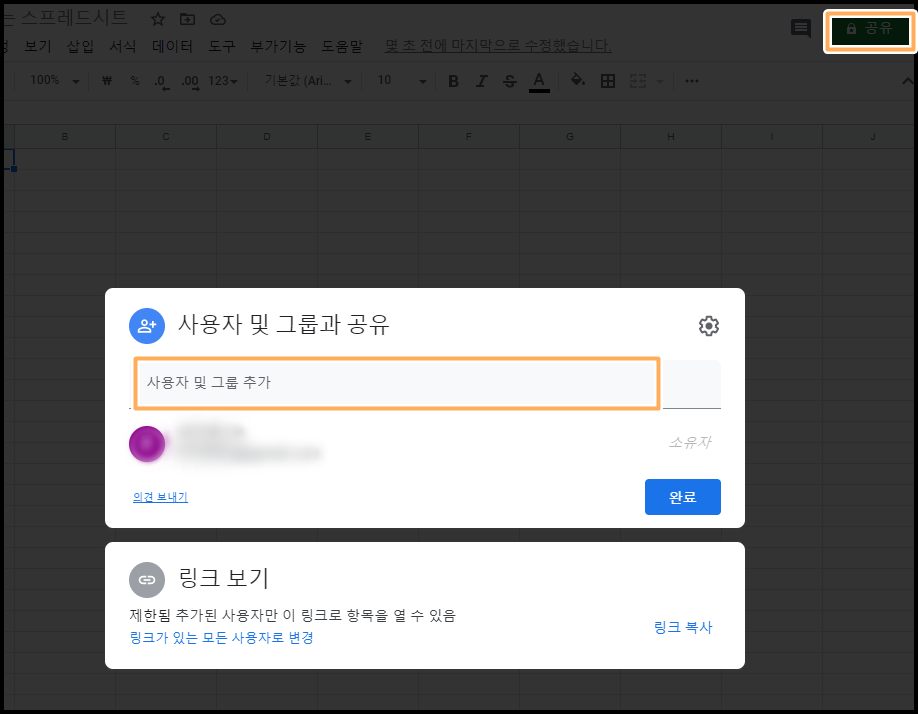Star the spreadsheet with the star icon

(x=157, y=19)
